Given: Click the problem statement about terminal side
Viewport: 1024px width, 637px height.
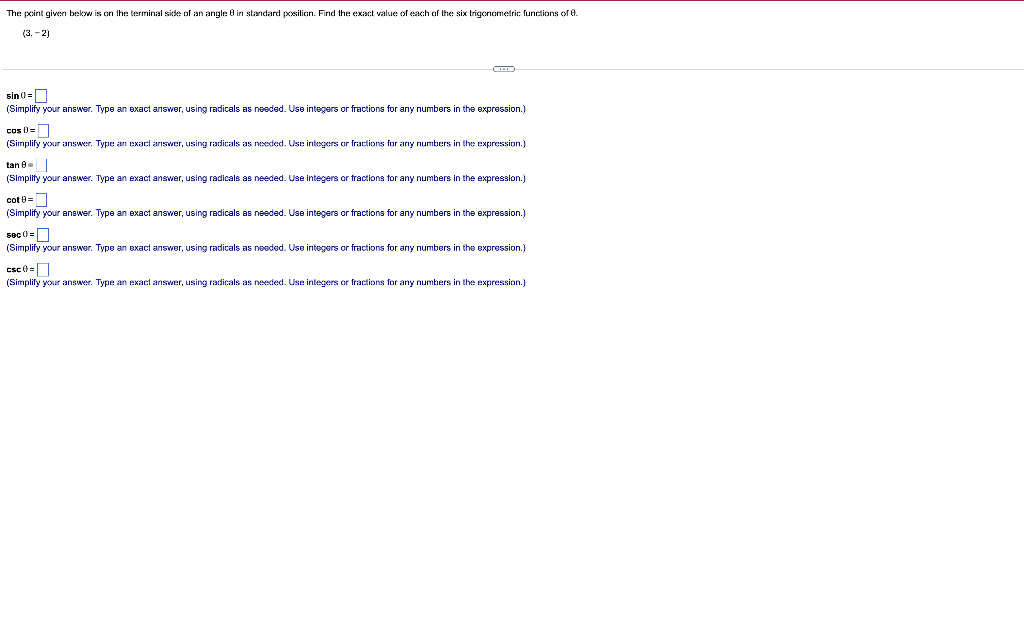Looking at the screenshot, I should tap(292, 13).
